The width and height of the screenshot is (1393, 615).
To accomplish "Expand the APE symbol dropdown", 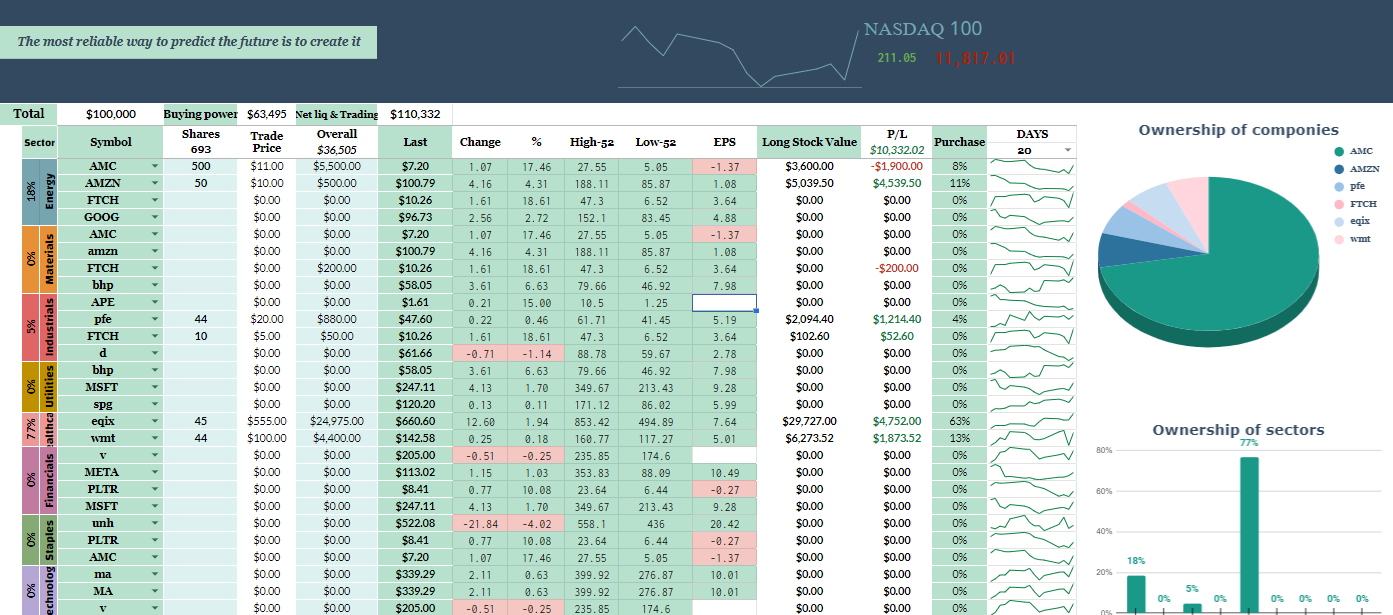I will click(154, 302).
